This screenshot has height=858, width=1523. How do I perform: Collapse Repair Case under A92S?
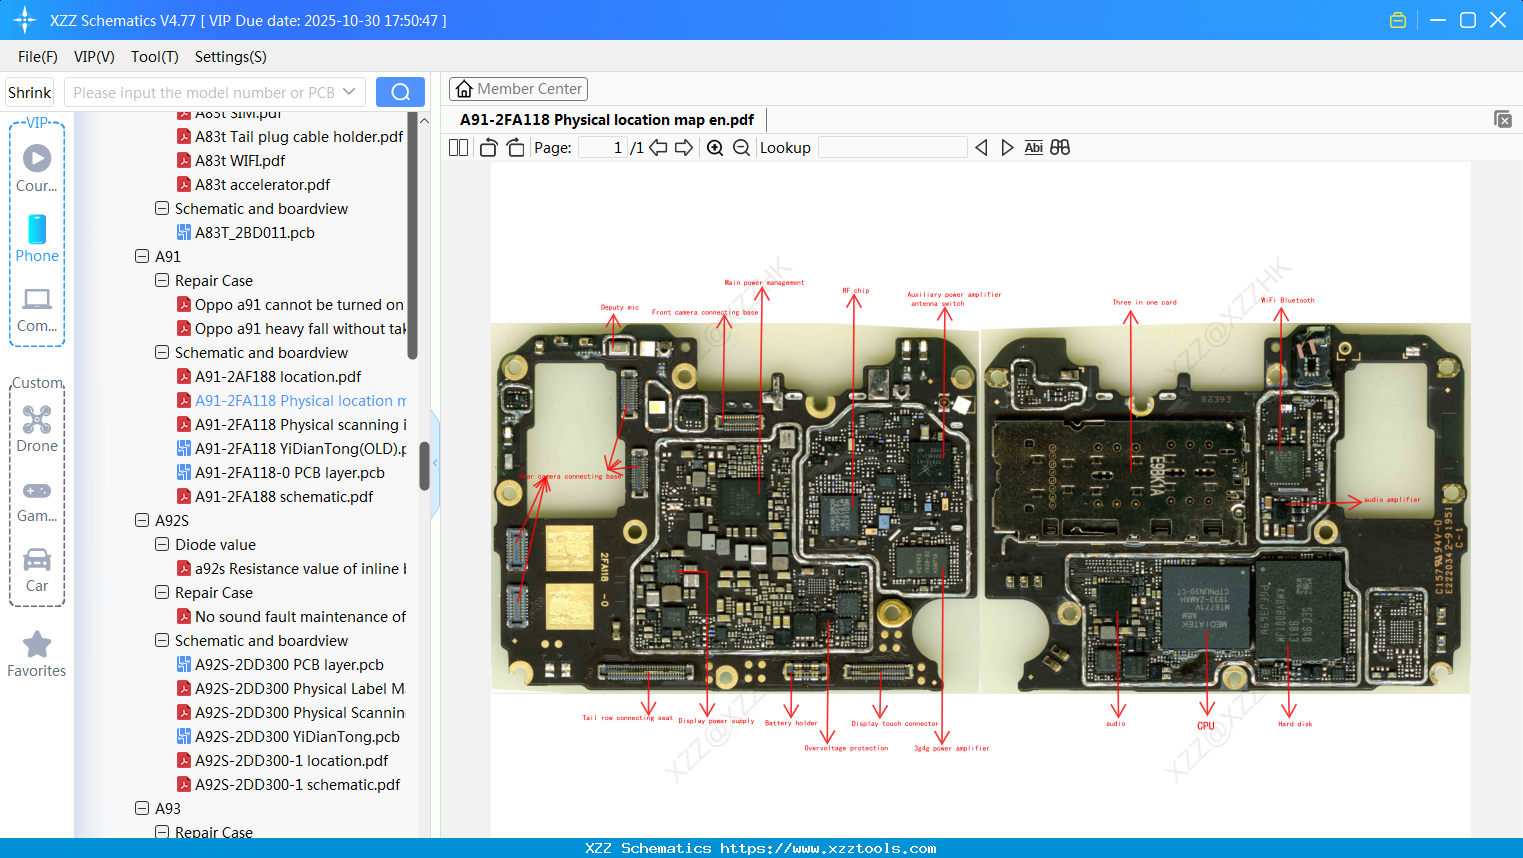pyautogui.click(x=162, y=592)
